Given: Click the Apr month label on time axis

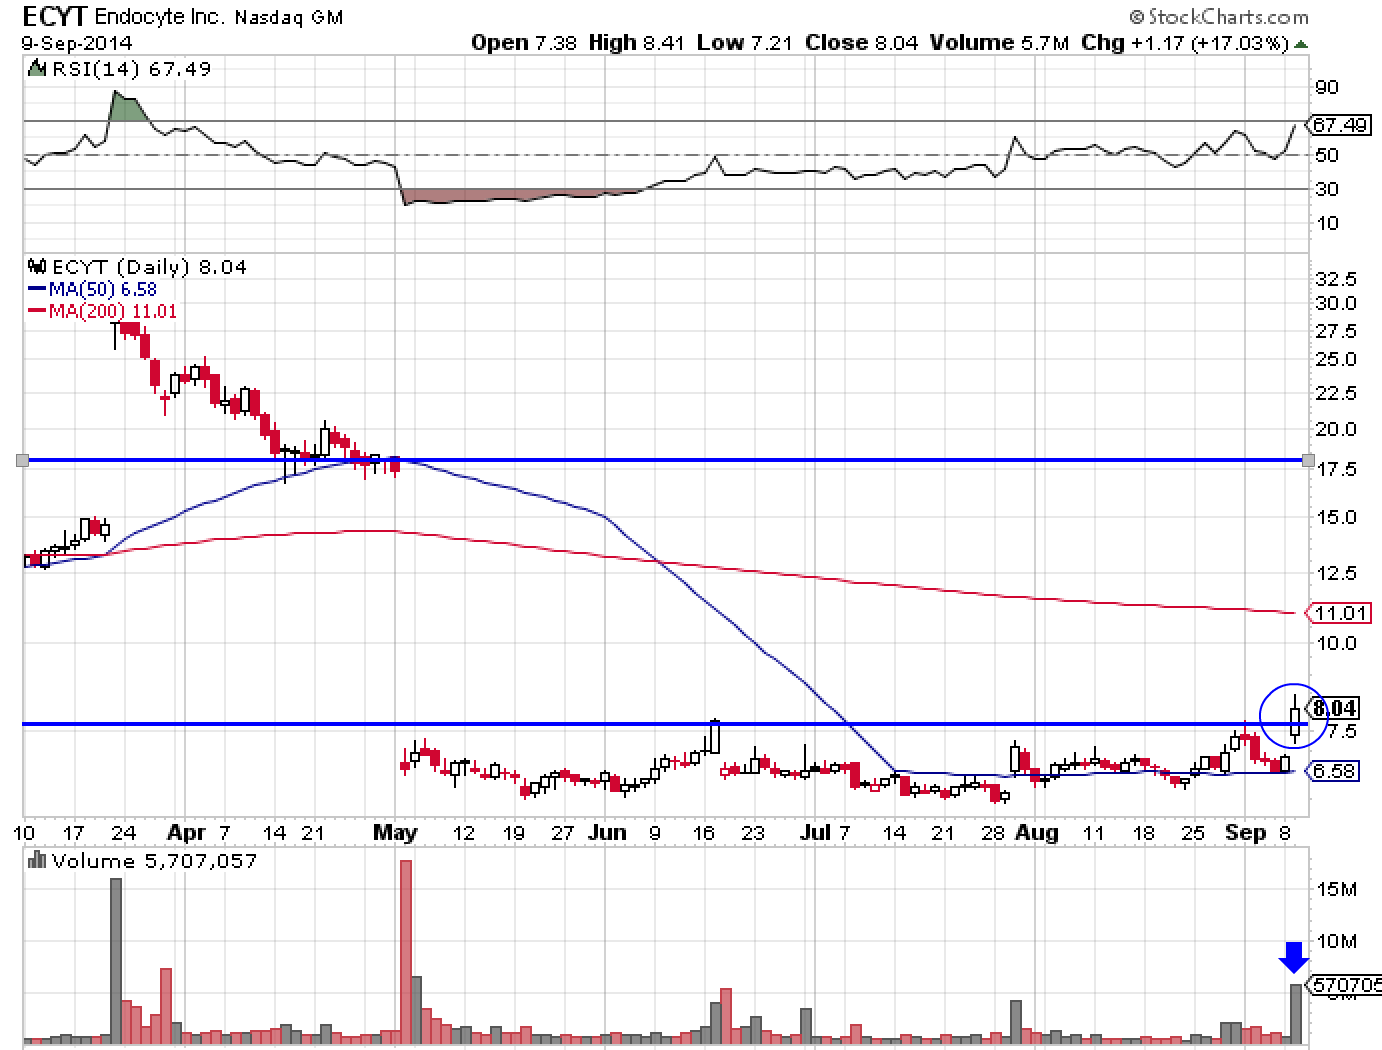Looking at the screenshot, I should [185, 832].
